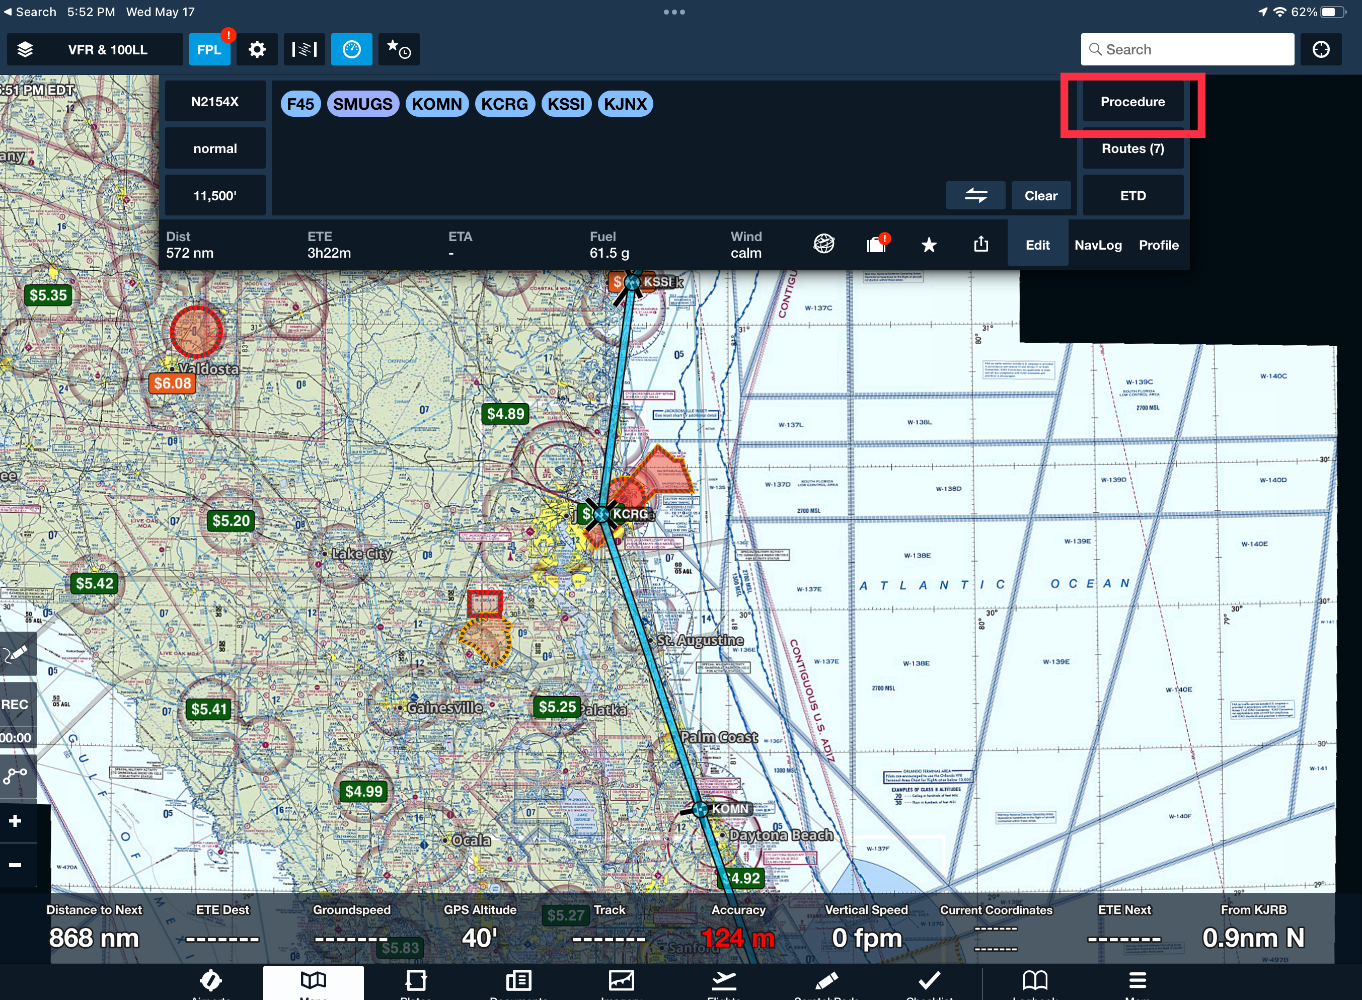Screen dimensions: 1362x1000
Task: Toggle the FPL flight plan editor button
Action: tap(210, 49)
